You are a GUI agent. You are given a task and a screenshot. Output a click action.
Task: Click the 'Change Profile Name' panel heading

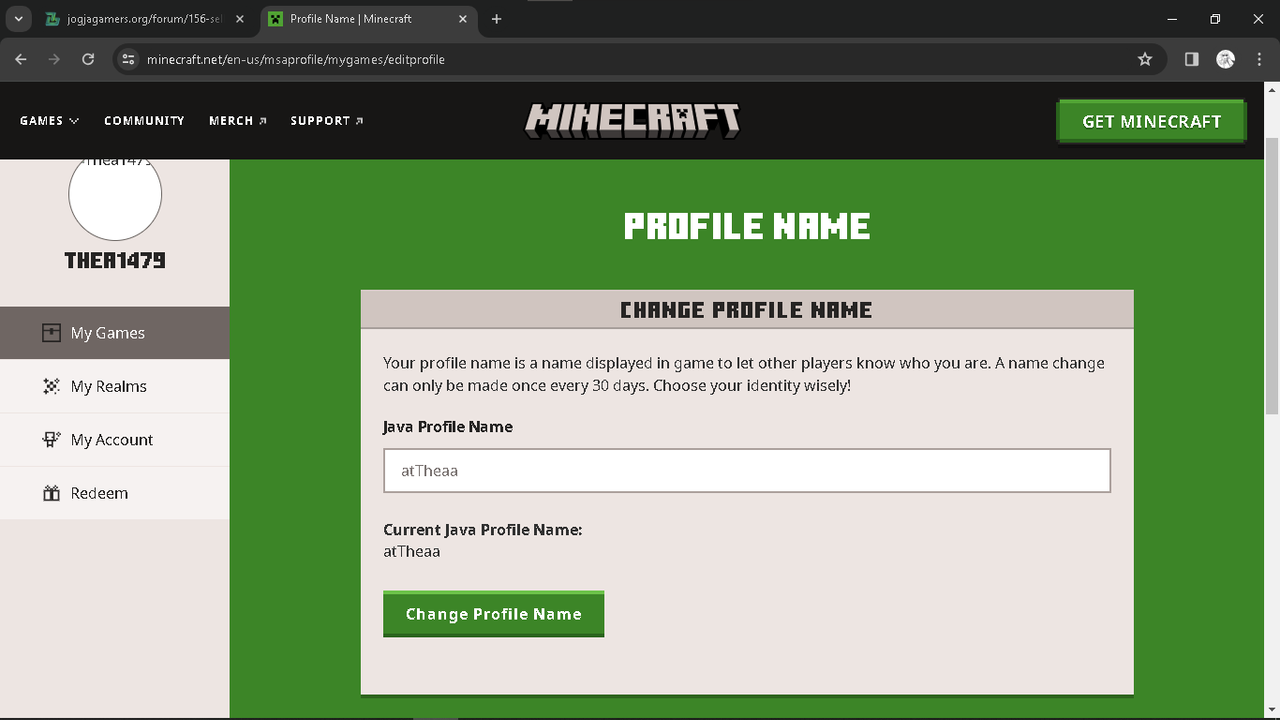pos(747,310)
